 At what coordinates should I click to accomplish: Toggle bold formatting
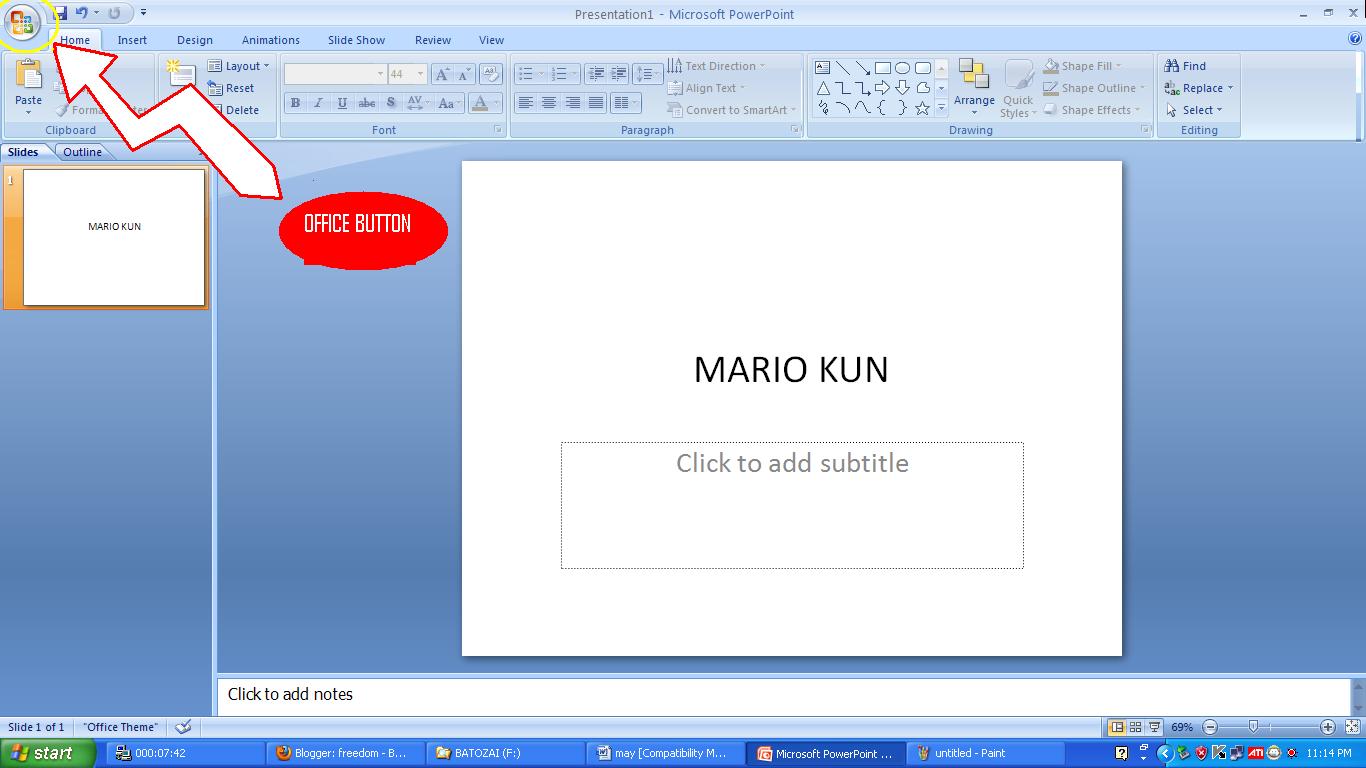click(295, 102)
